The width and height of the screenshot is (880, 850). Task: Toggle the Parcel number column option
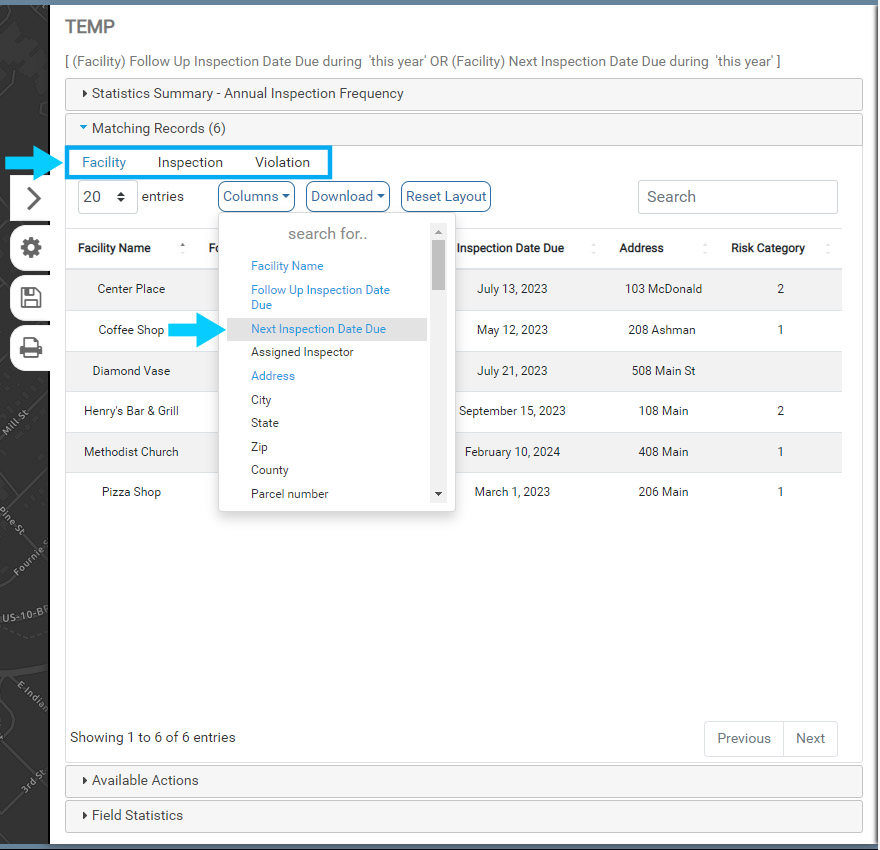(289, 494)
